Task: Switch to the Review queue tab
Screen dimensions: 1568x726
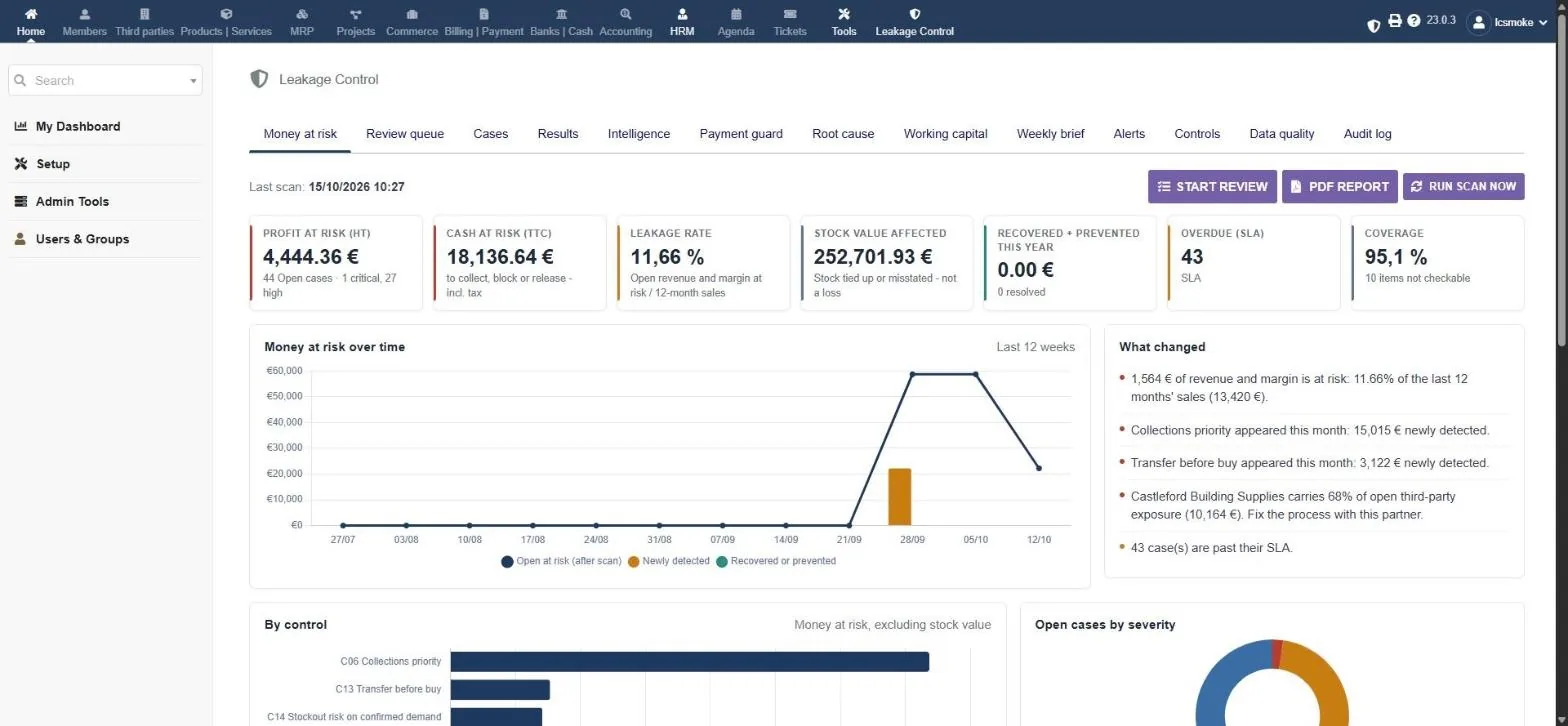Action: click(x=405, y=134)
